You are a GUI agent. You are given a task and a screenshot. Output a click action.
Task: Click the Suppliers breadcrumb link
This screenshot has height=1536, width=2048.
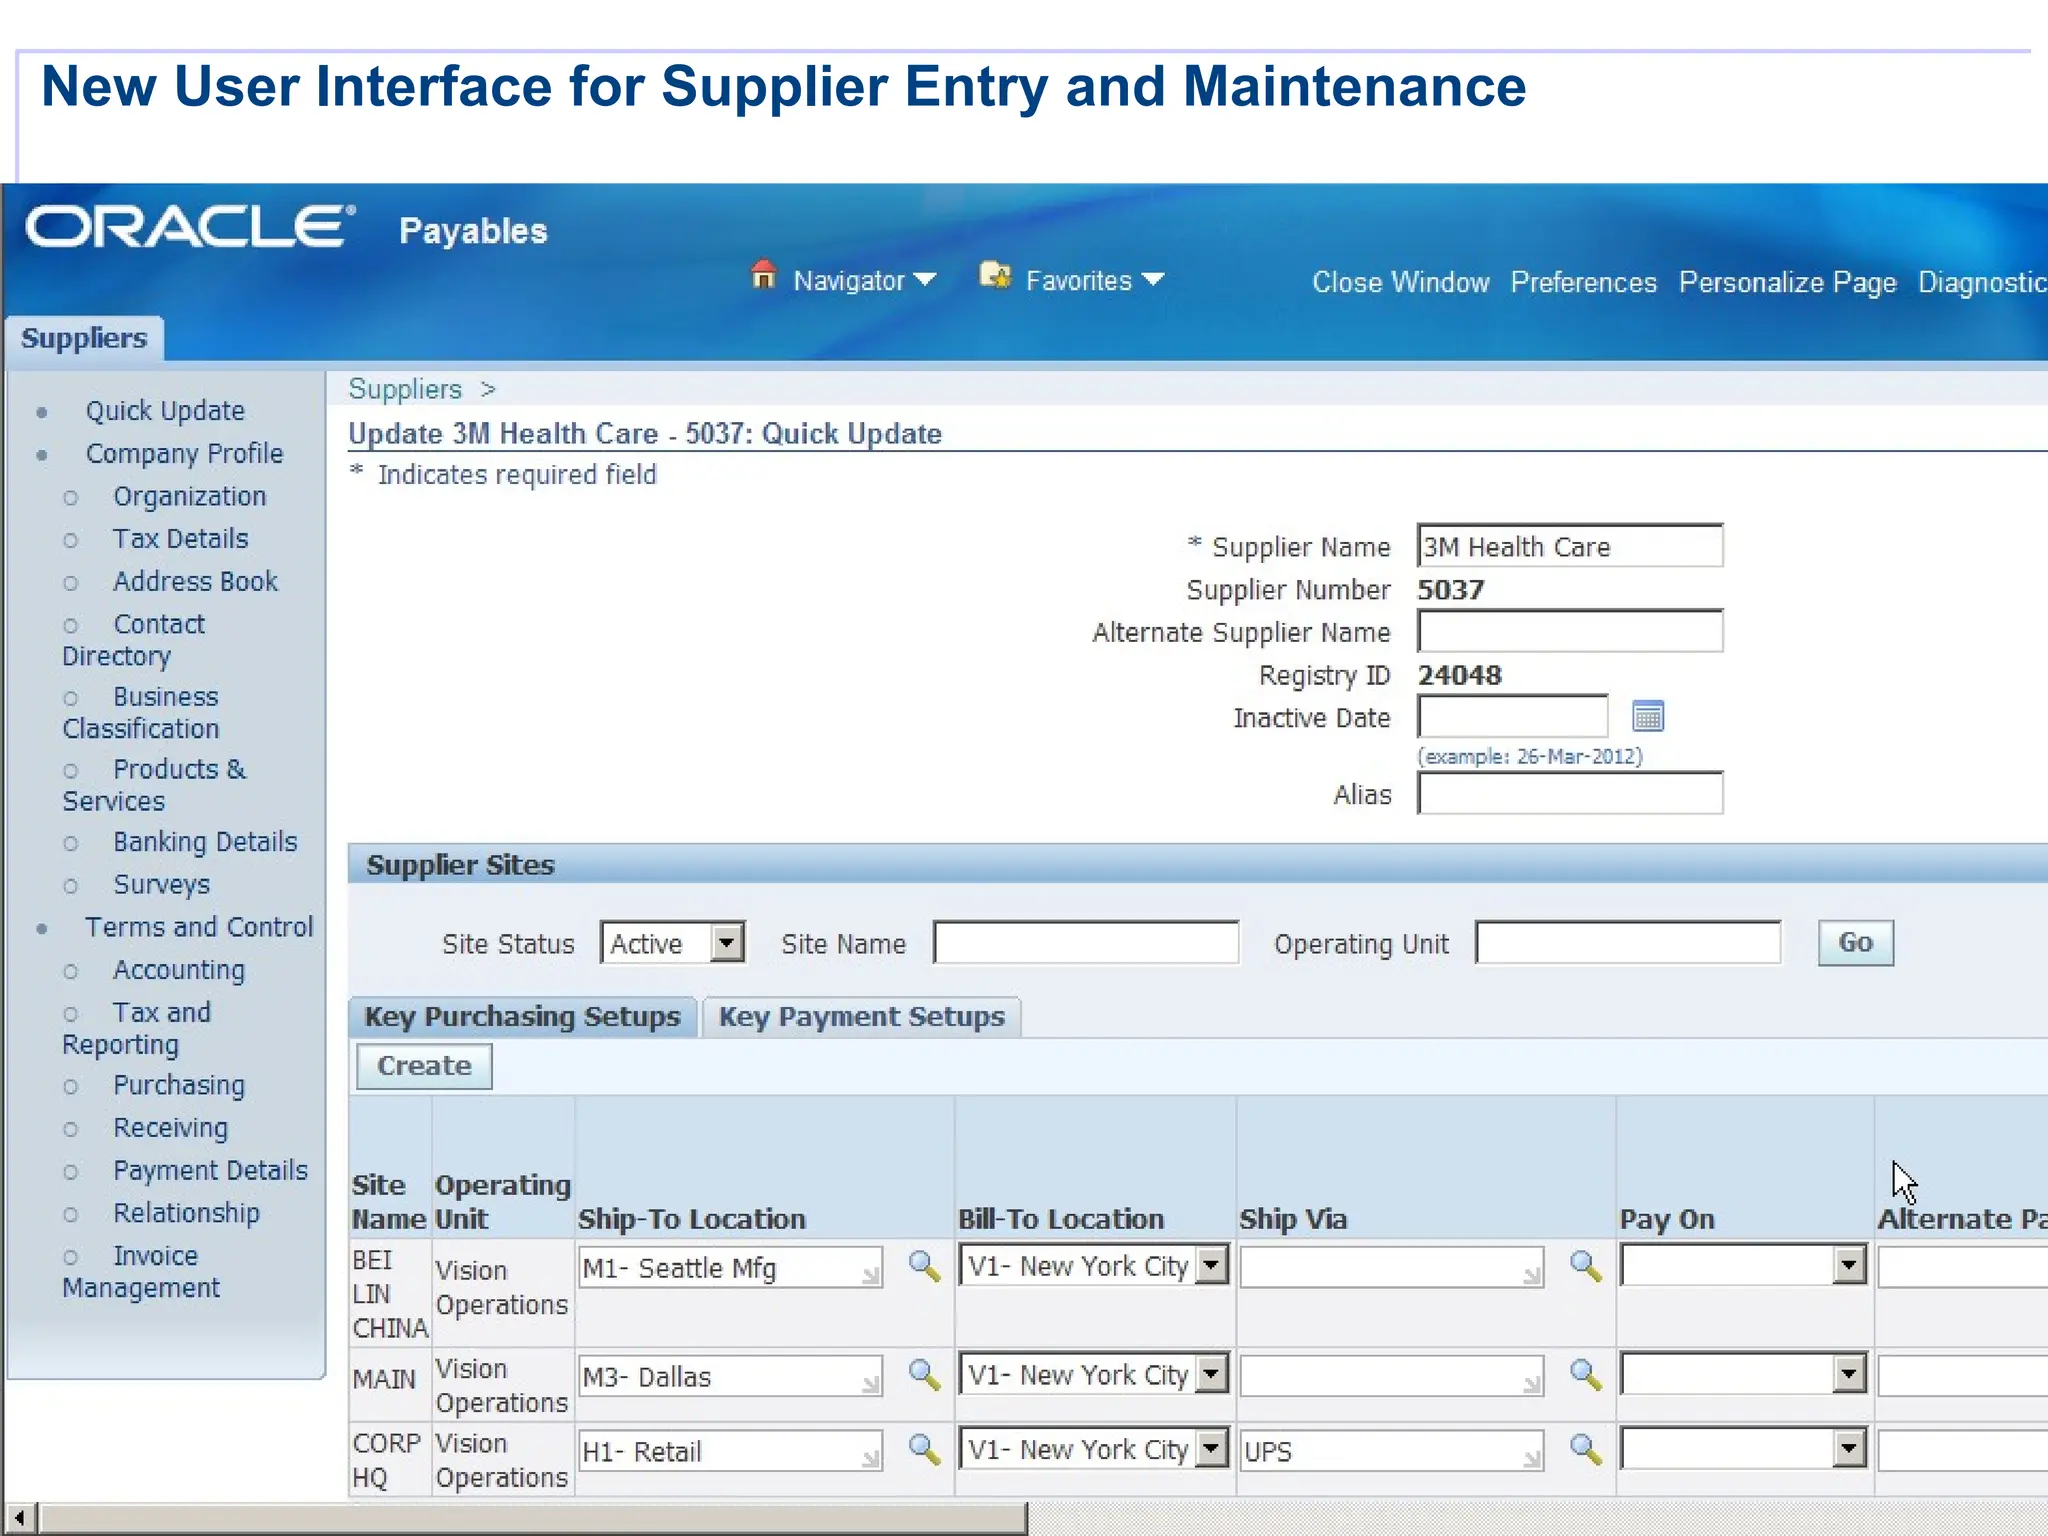coord(405,389)
